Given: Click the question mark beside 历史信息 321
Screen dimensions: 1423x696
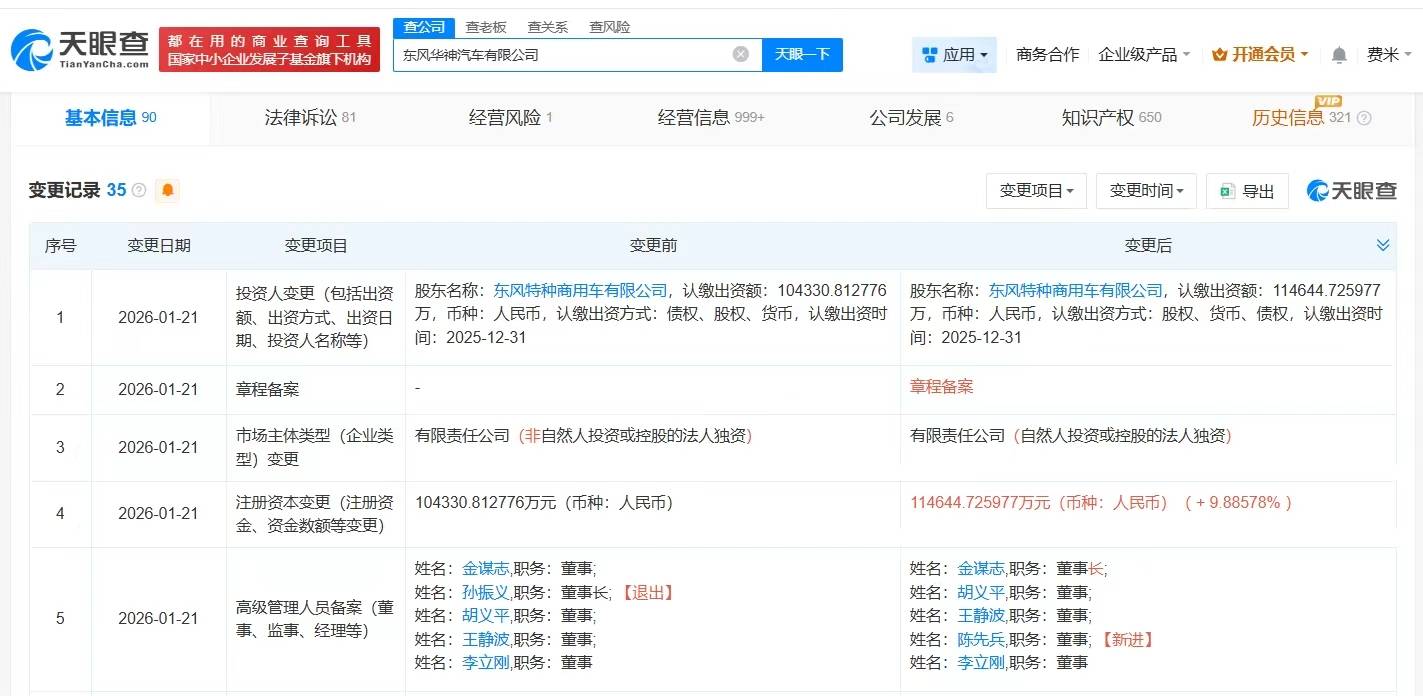Looking at the screenshot, I should pyautogui.click(x=1365, y=118).
